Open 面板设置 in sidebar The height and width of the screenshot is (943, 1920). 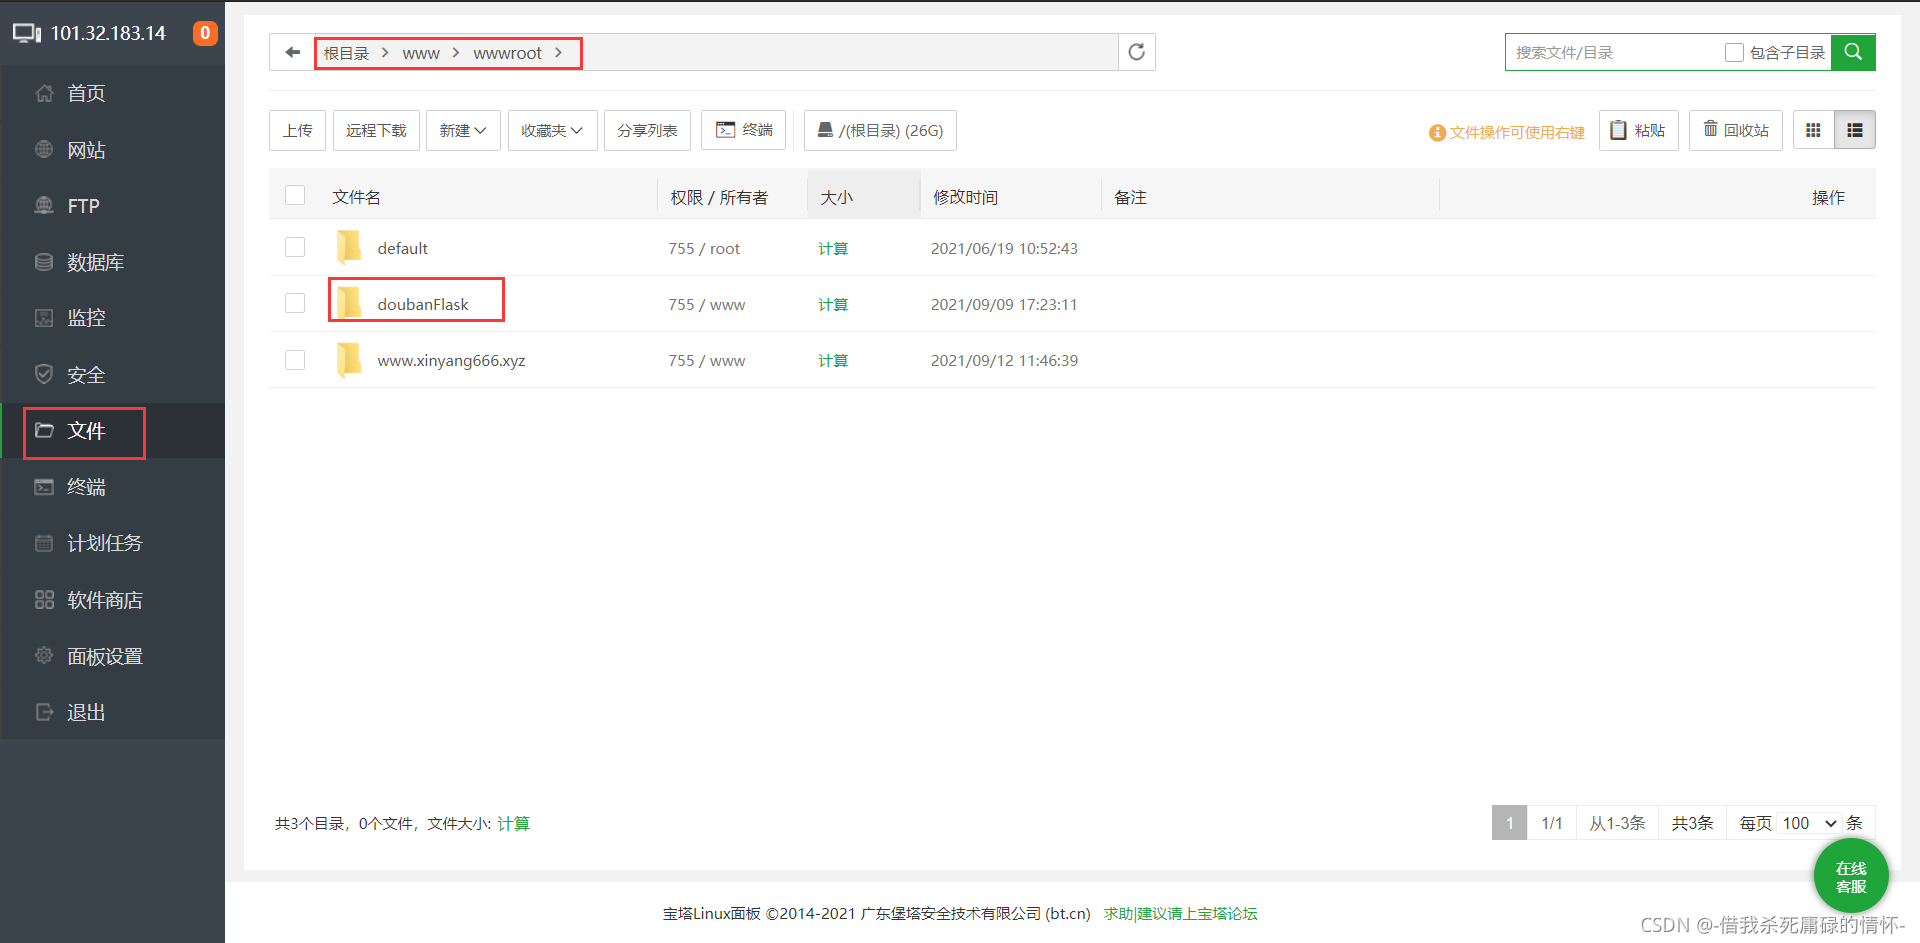[x=113, y=656]
